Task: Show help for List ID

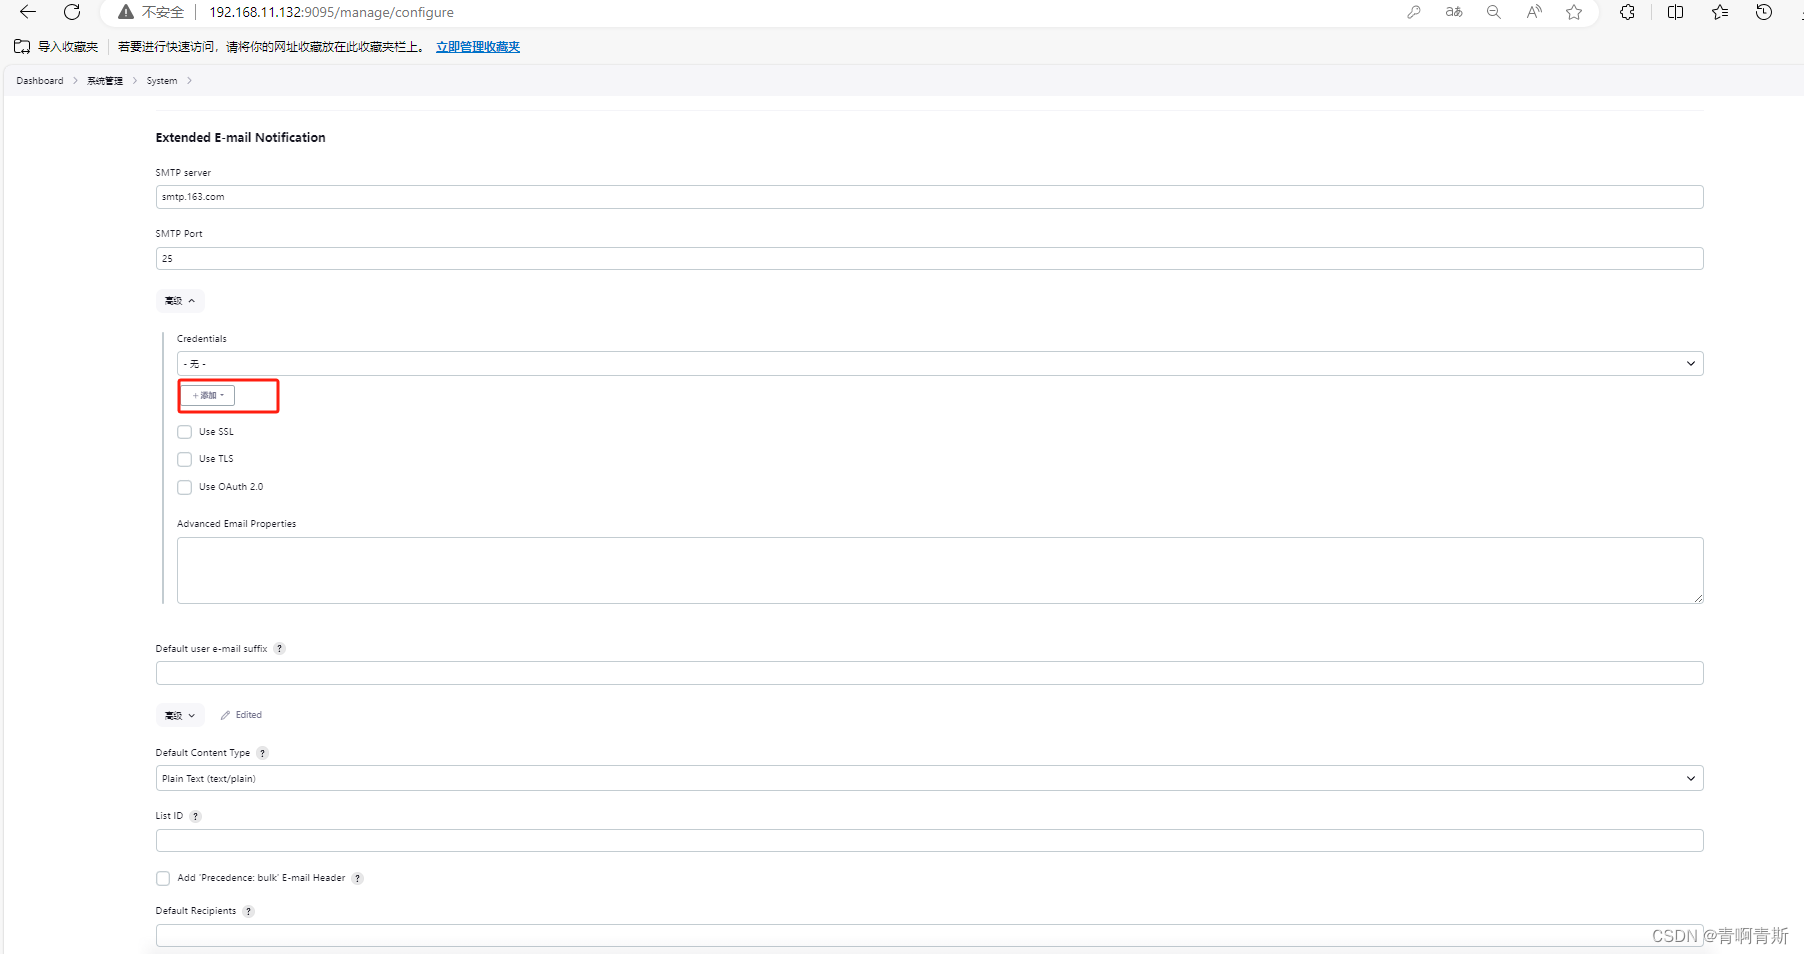Action: (x=196, y=816)
